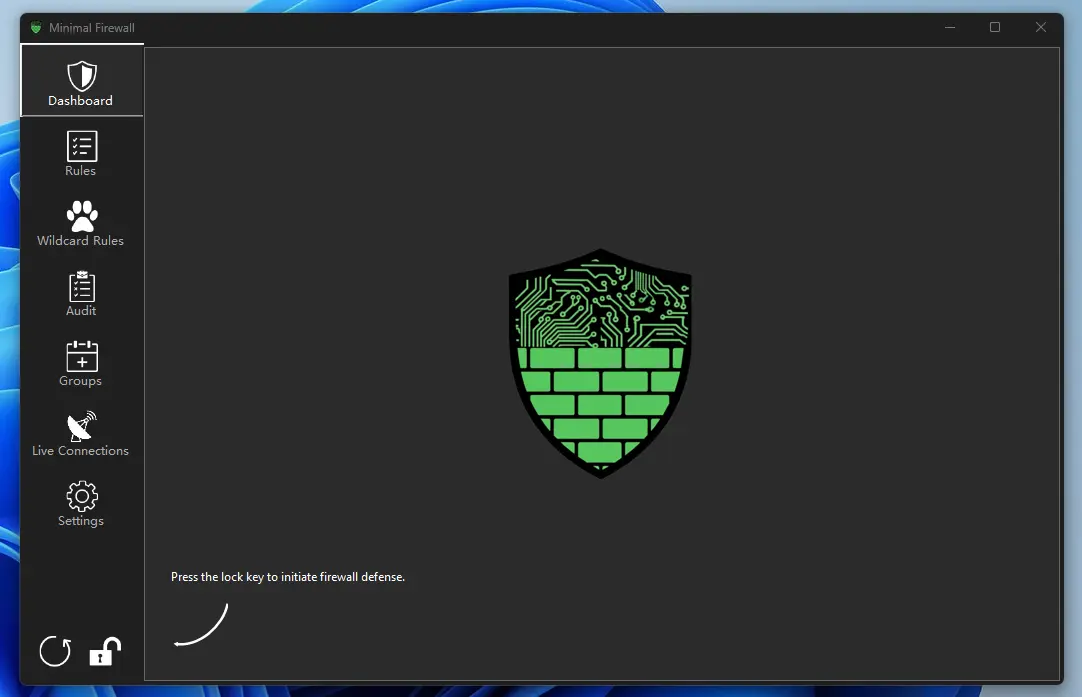Click the Dashboard label text

point(81,100)
